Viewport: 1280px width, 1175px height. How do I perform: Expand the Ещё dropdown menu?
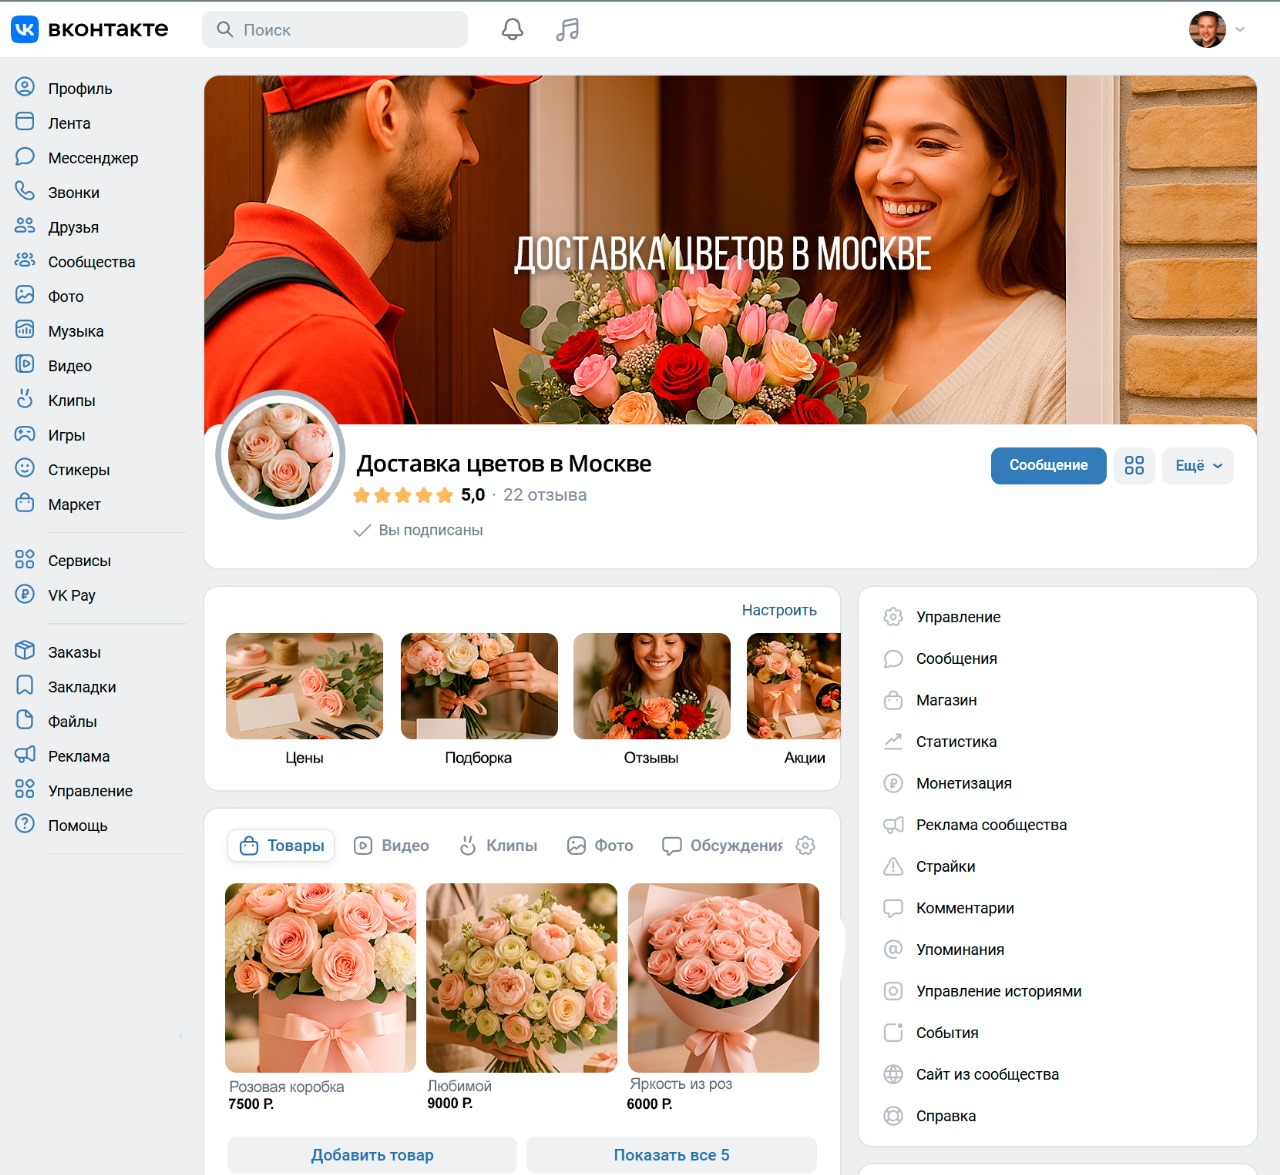coord(1198,465)
